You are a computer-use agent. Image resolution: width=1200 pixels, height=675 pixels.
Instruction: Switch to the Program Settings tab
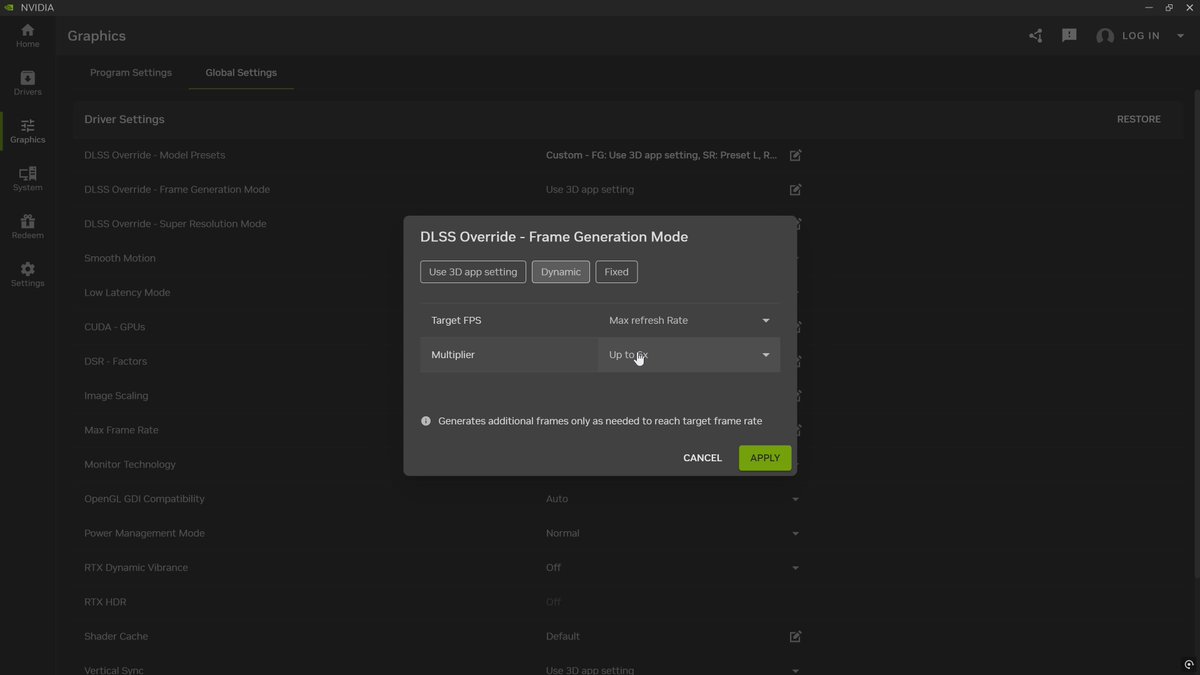click(x=131, y=72)
